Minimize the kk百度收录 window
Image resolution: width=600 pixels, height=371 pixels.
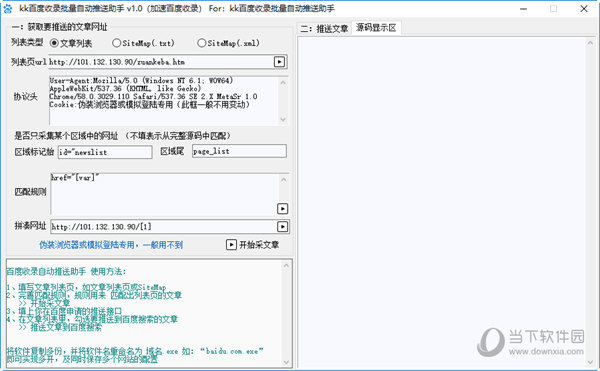(523, 8)
